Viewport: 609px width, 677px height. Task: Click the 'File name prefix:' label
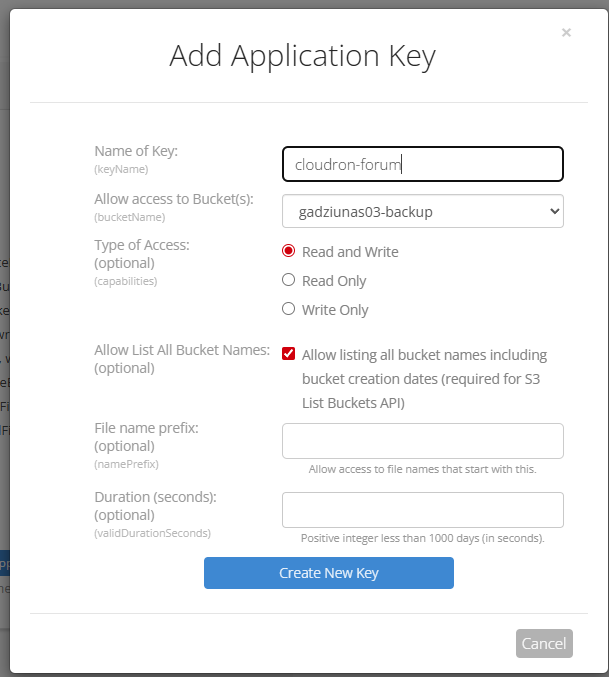pyautogui.click(x=146, y=427)
